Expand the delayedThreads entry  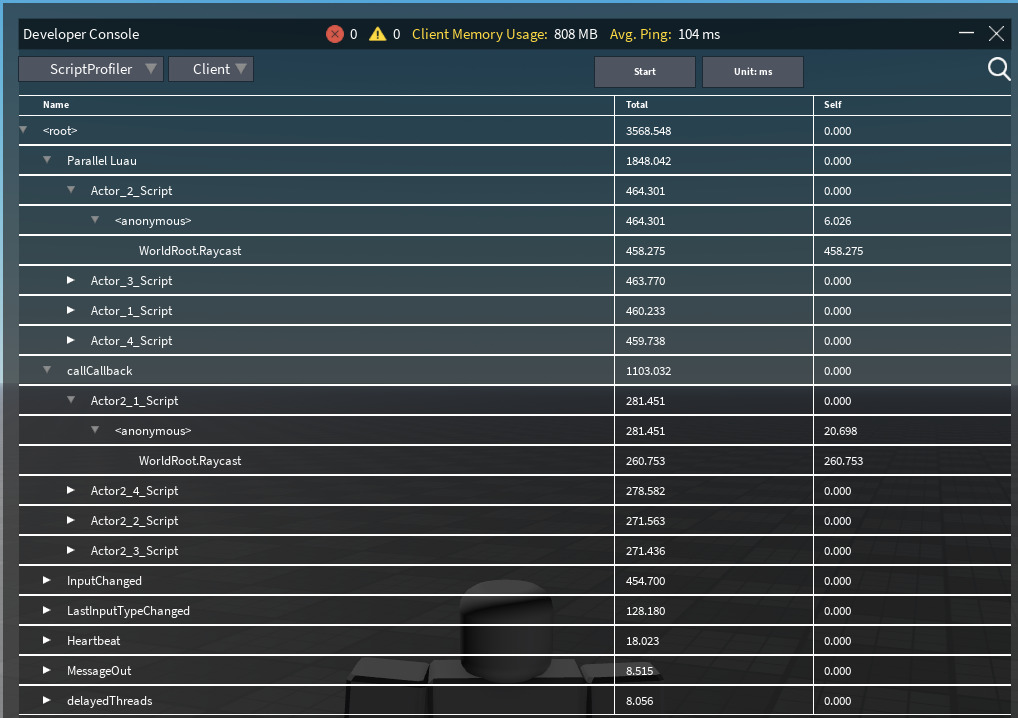(46, 700)
